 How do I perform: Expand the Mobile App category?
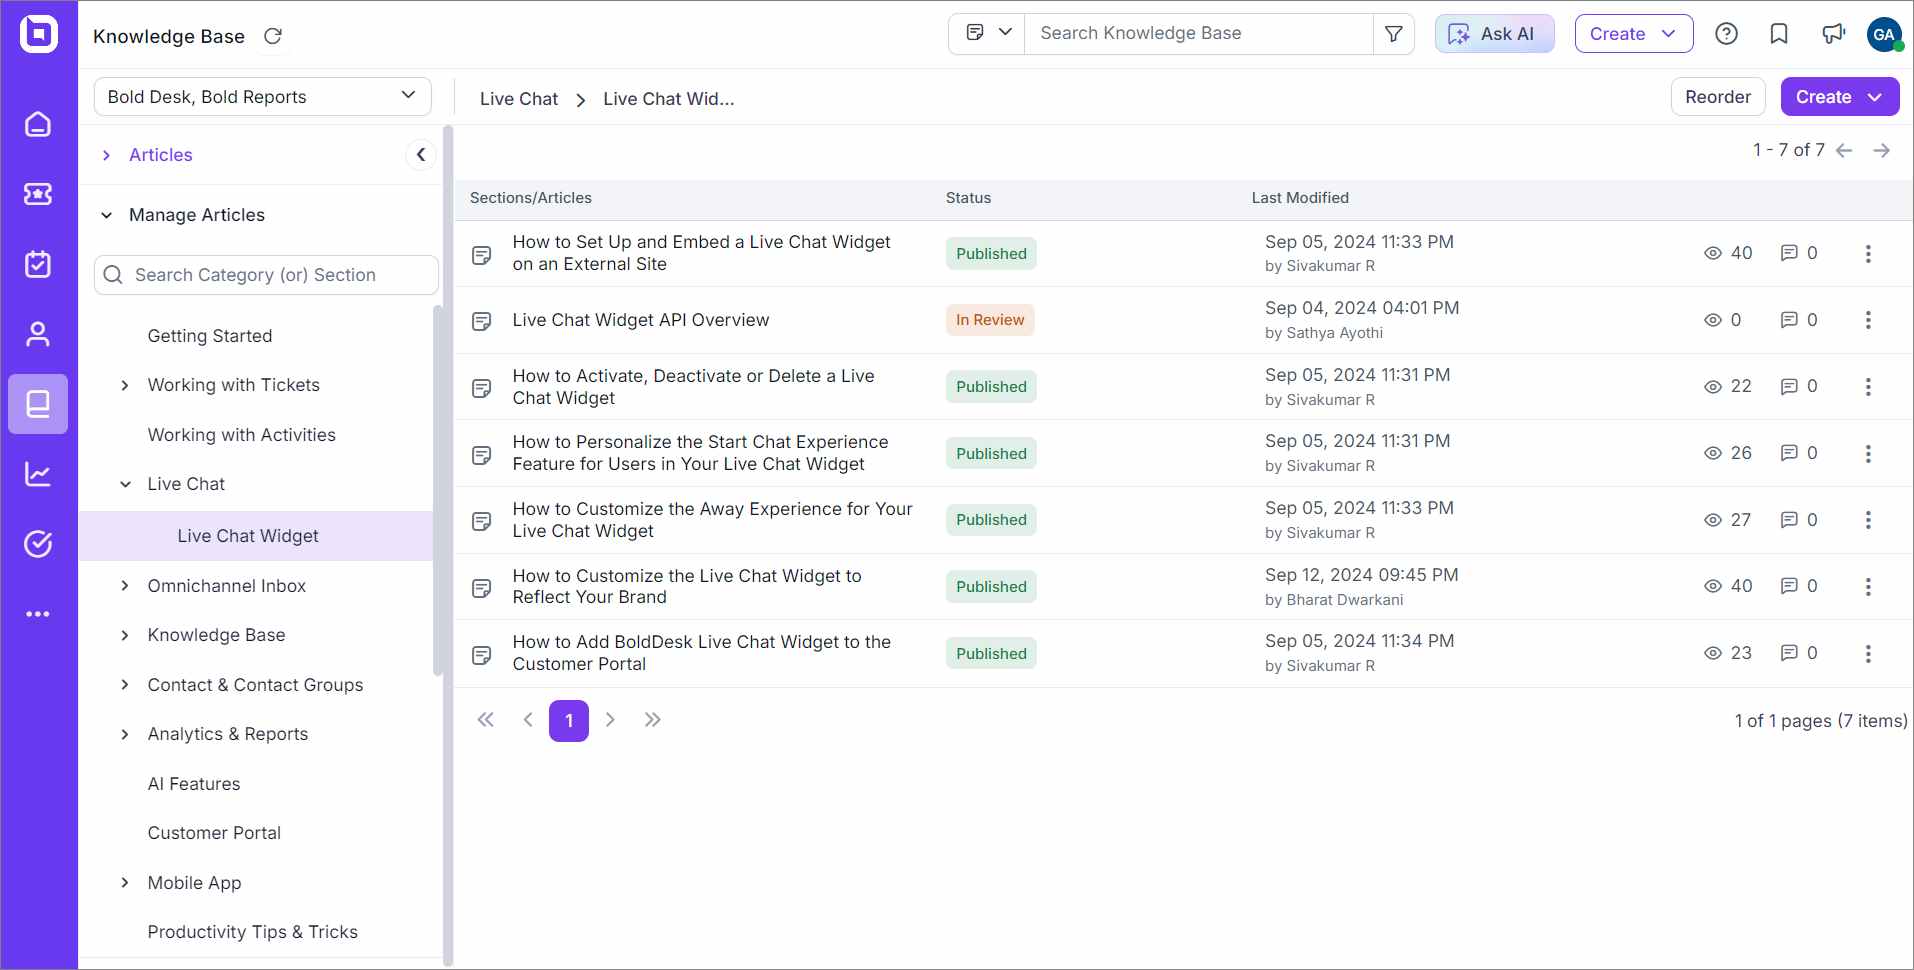click(x=125, y=883)
